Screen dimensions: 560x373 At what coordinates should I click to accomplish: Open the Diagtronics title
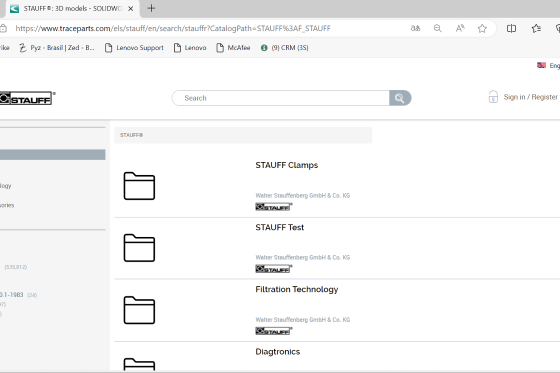click(x=278, y=352)
